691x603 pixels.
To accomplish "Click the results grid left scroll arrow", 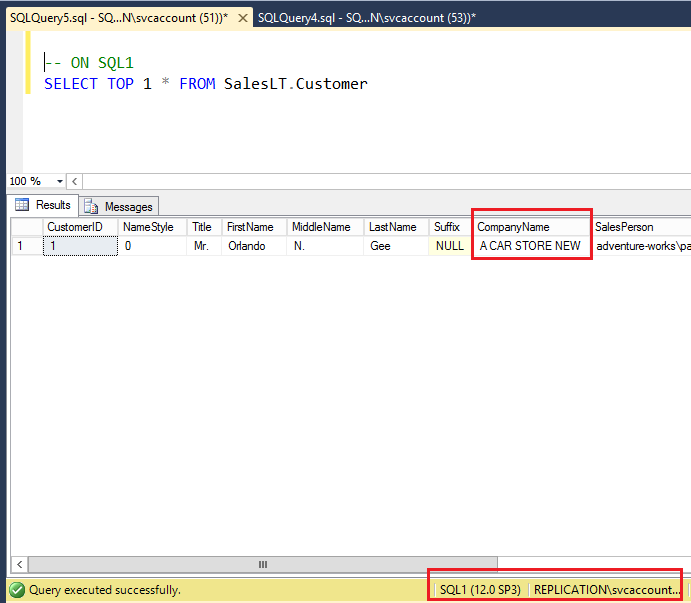I will coord(17,564).
